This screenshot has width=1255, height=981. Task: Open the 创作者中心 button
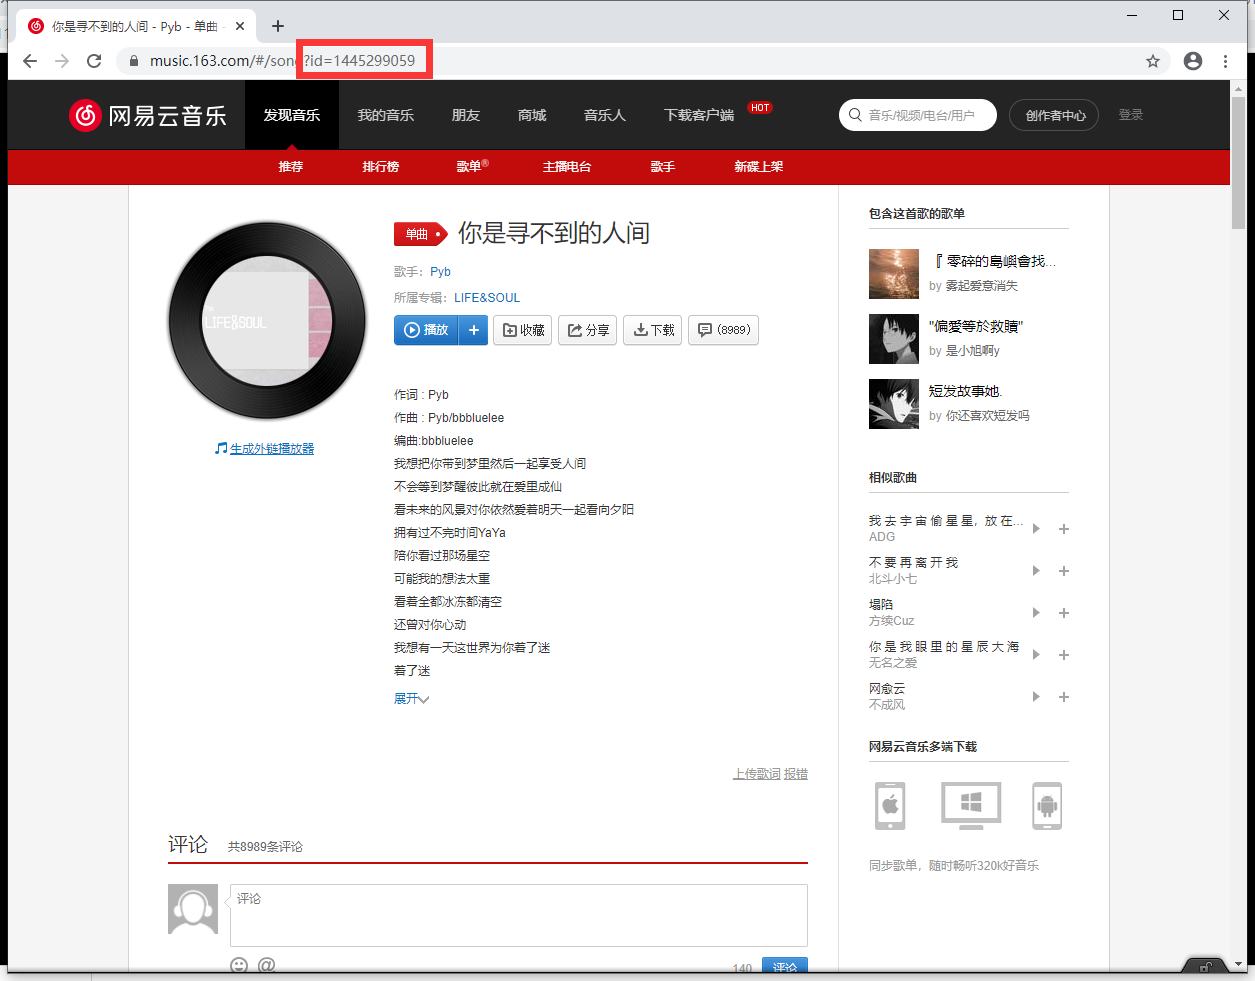pos(1054,115)
